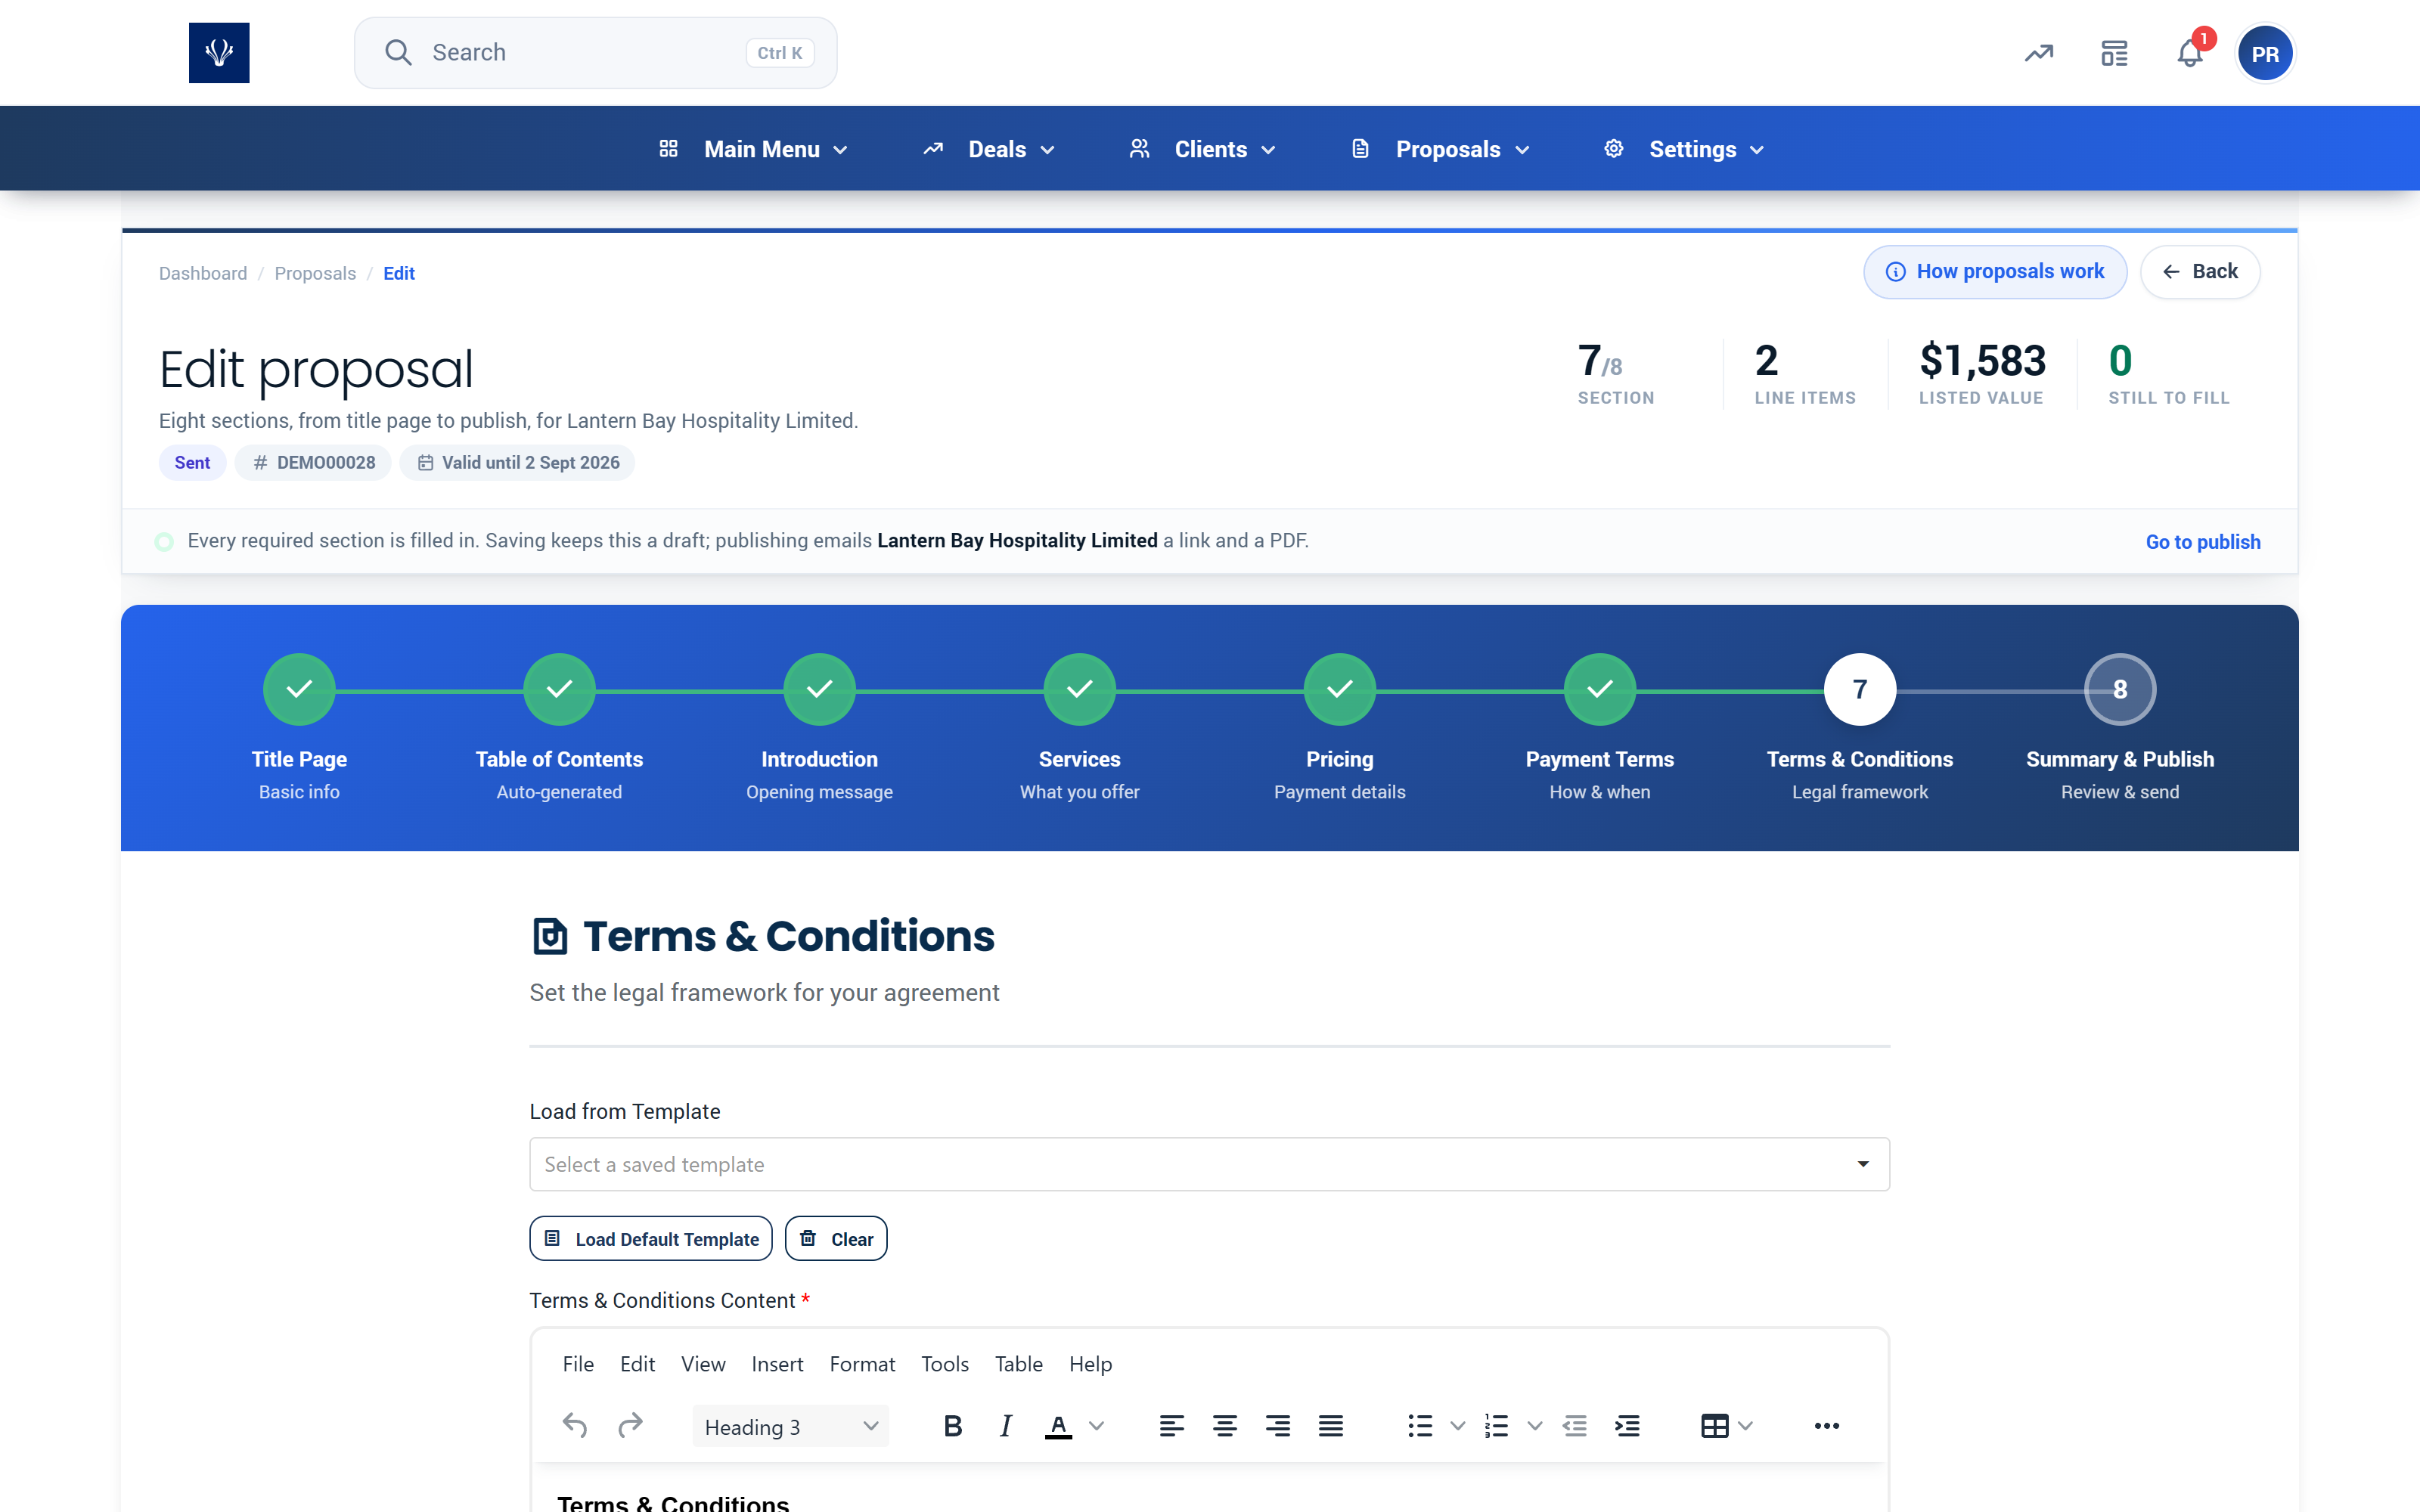The image size is (2420, 1512).
Task: Open the Clients navigation menu
Action: 1203,149
